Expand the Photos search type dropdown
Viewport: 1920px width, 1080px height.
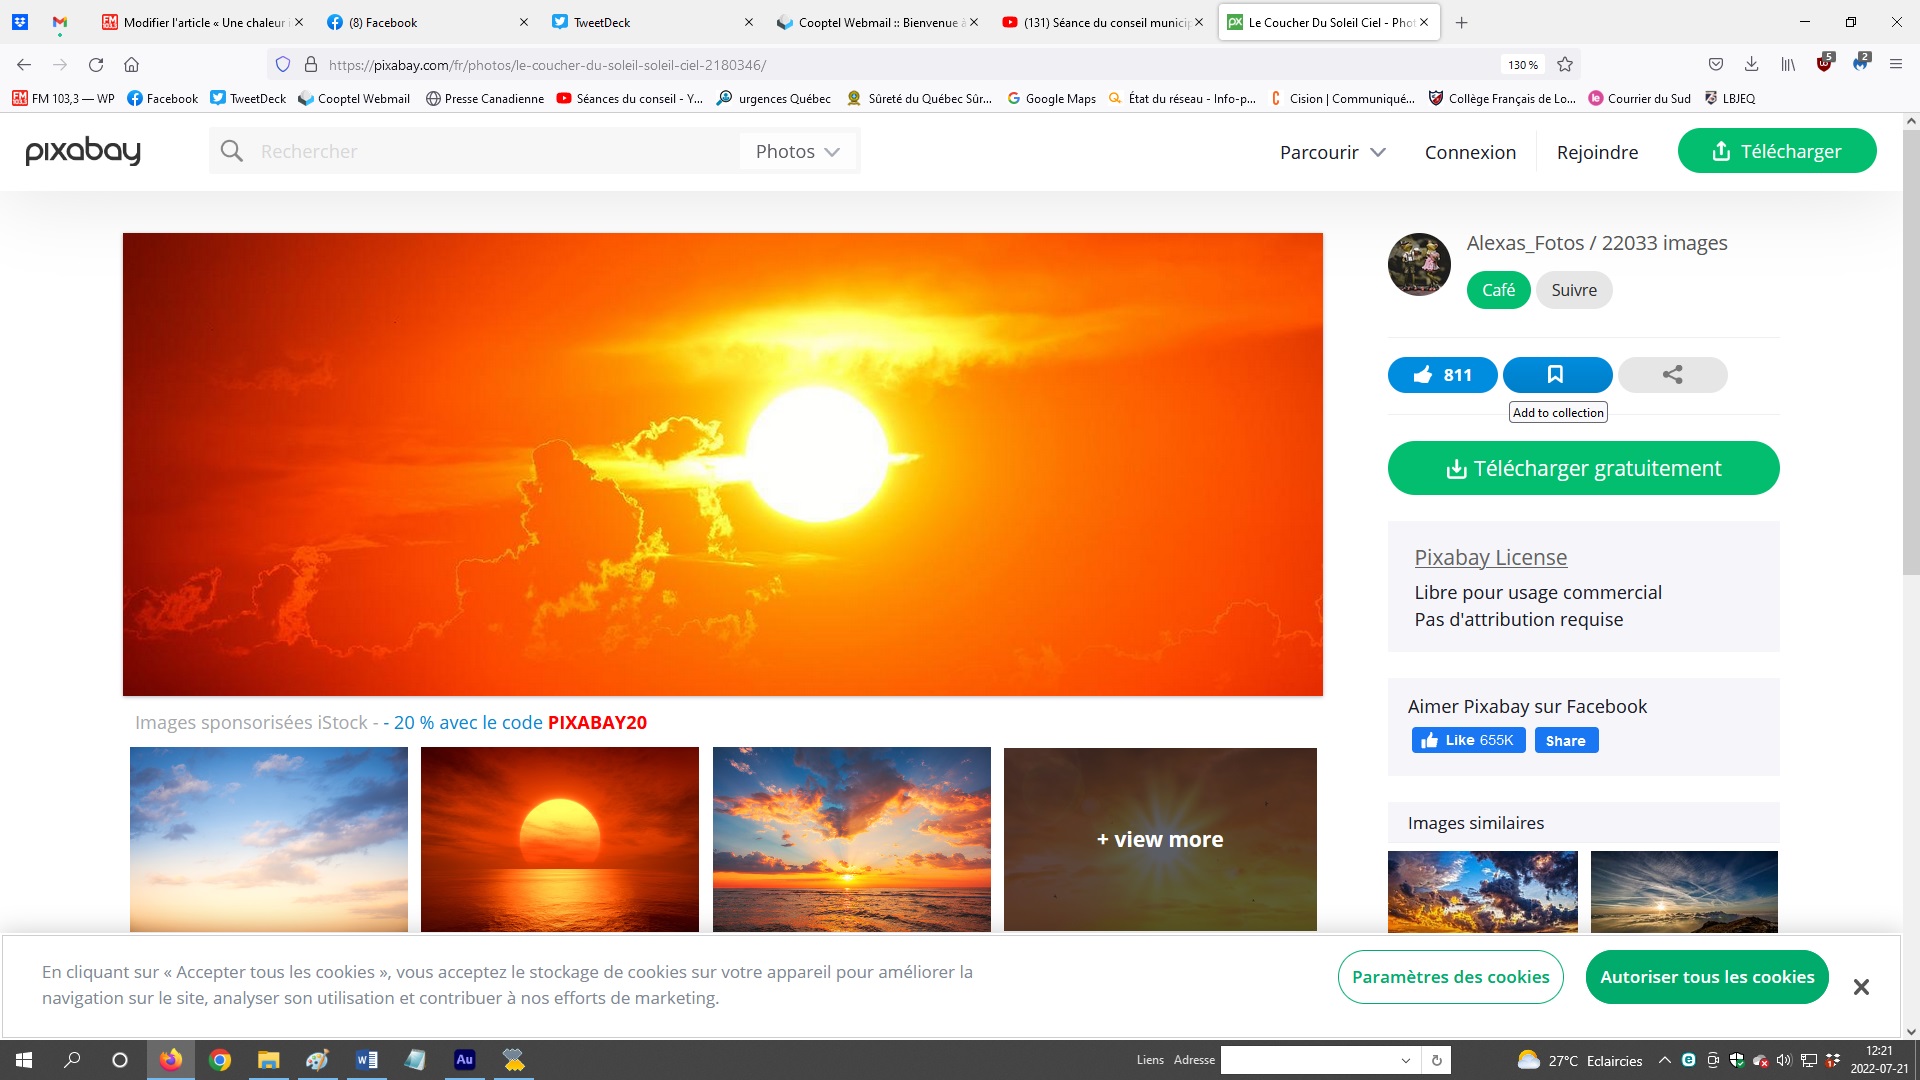(798, 151)
